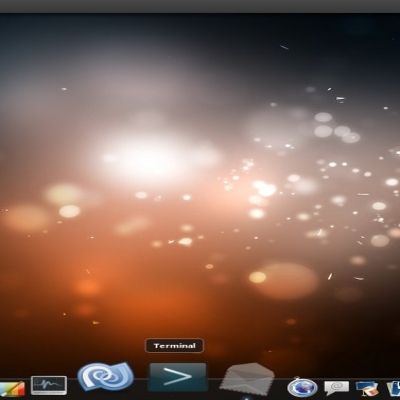This screenshot has height=400, width=400.
Task: Open the blue swirl application icon
Action: (106, 377)
